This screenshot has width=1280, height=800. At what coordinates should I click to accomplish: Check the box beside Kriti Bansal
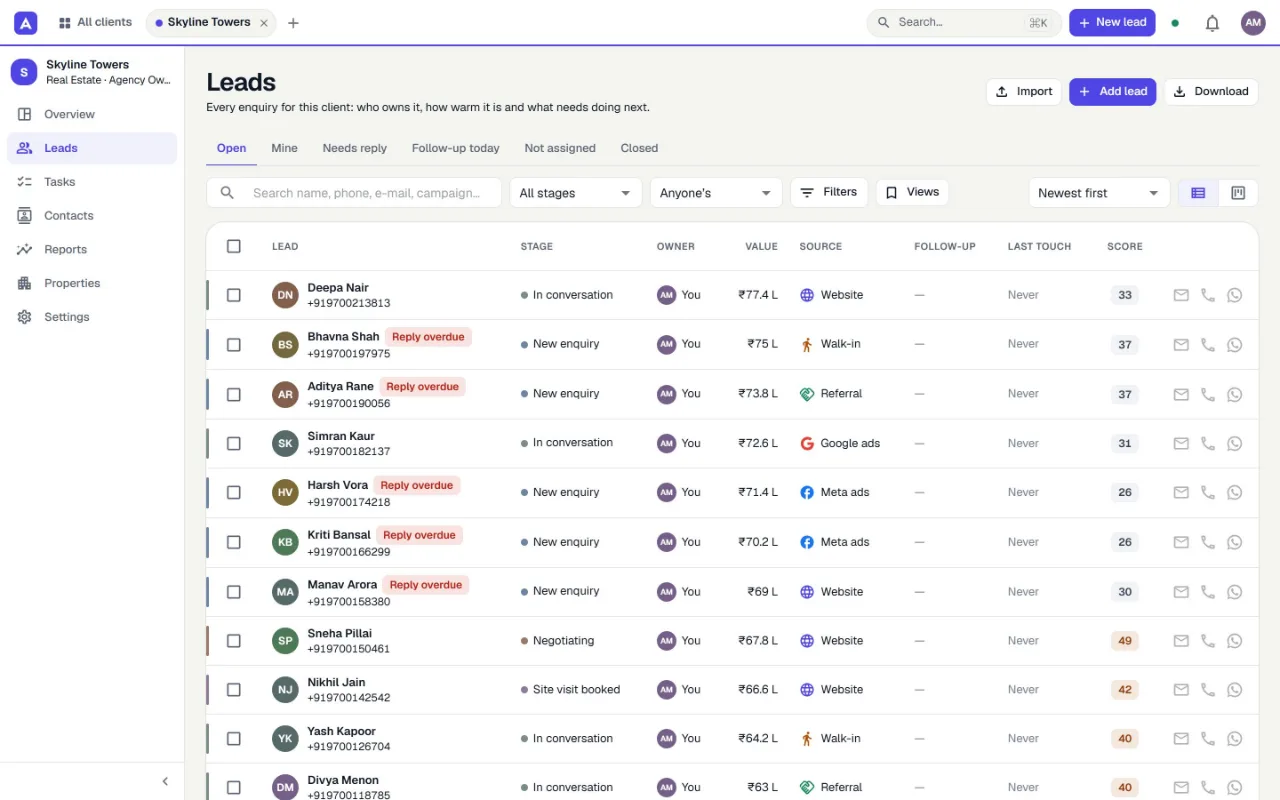(234, 542)
